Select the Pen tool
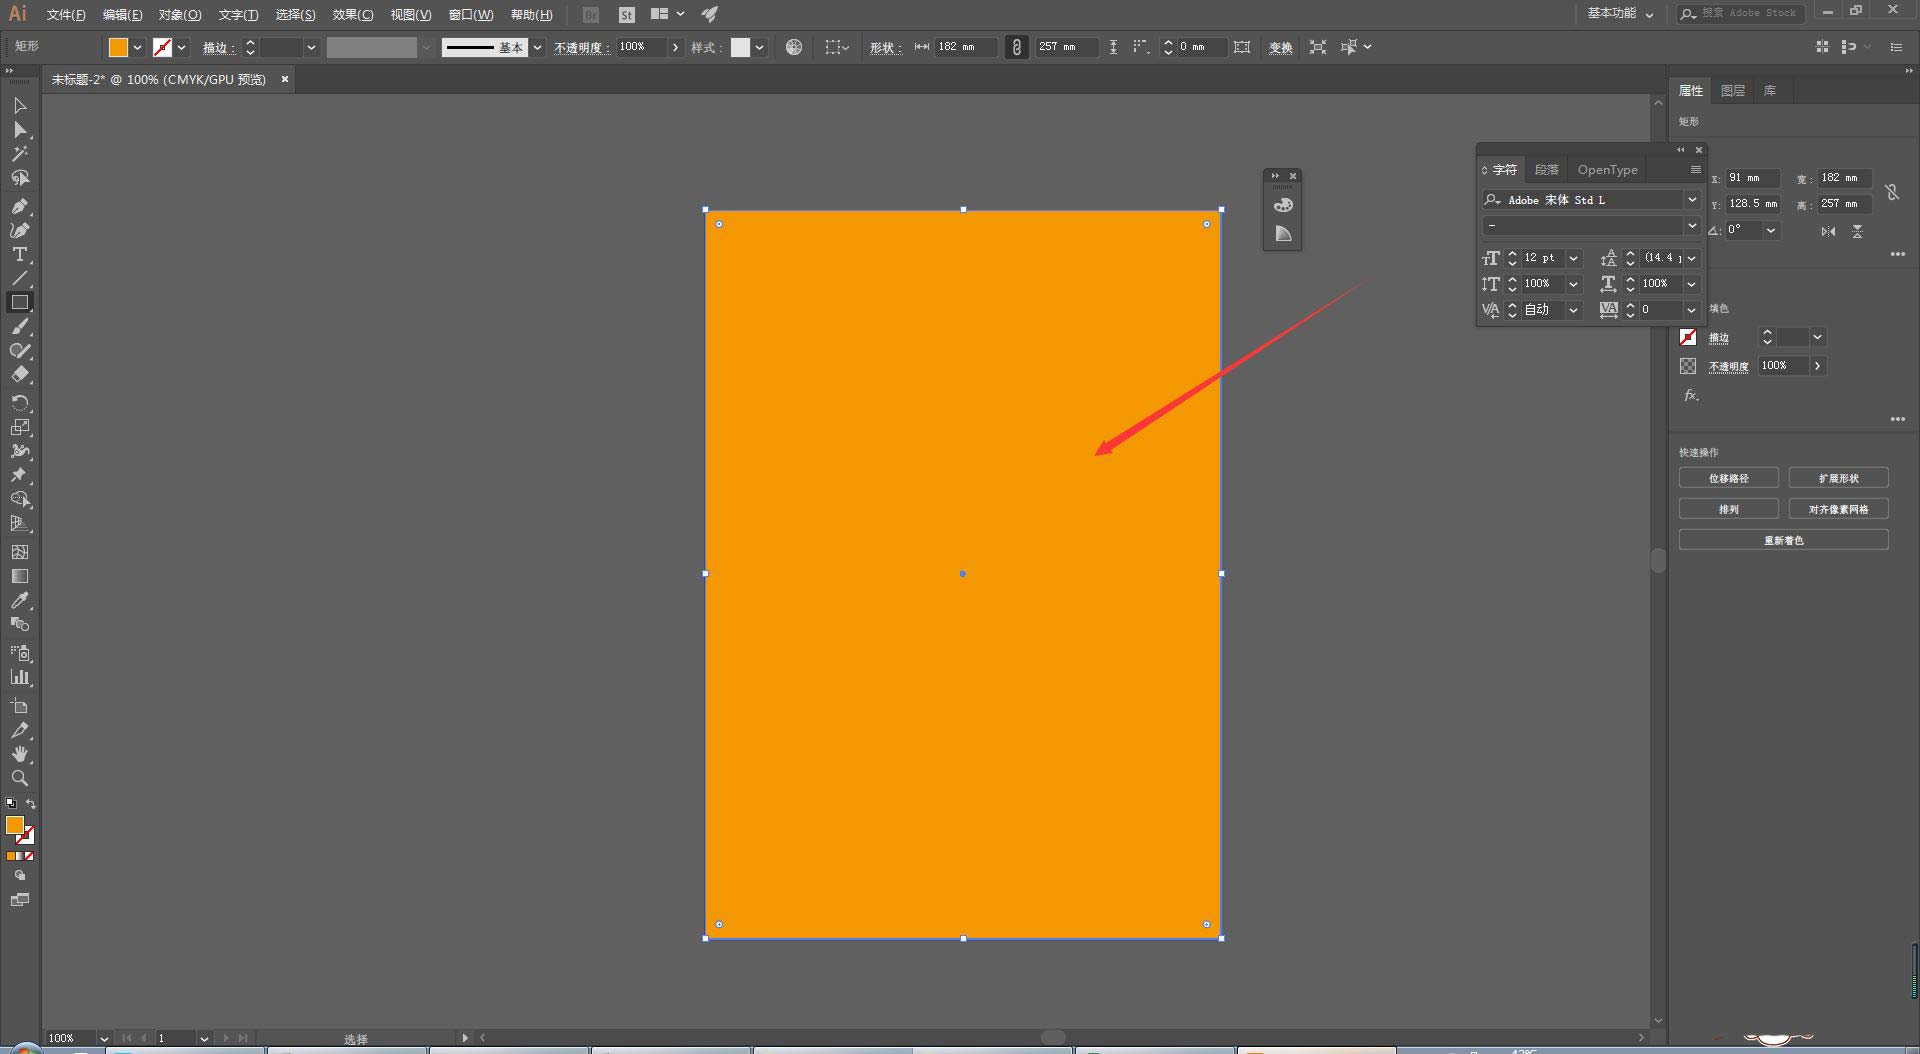The height and width of the screenshot is (1054, 1920). [20, 206]
